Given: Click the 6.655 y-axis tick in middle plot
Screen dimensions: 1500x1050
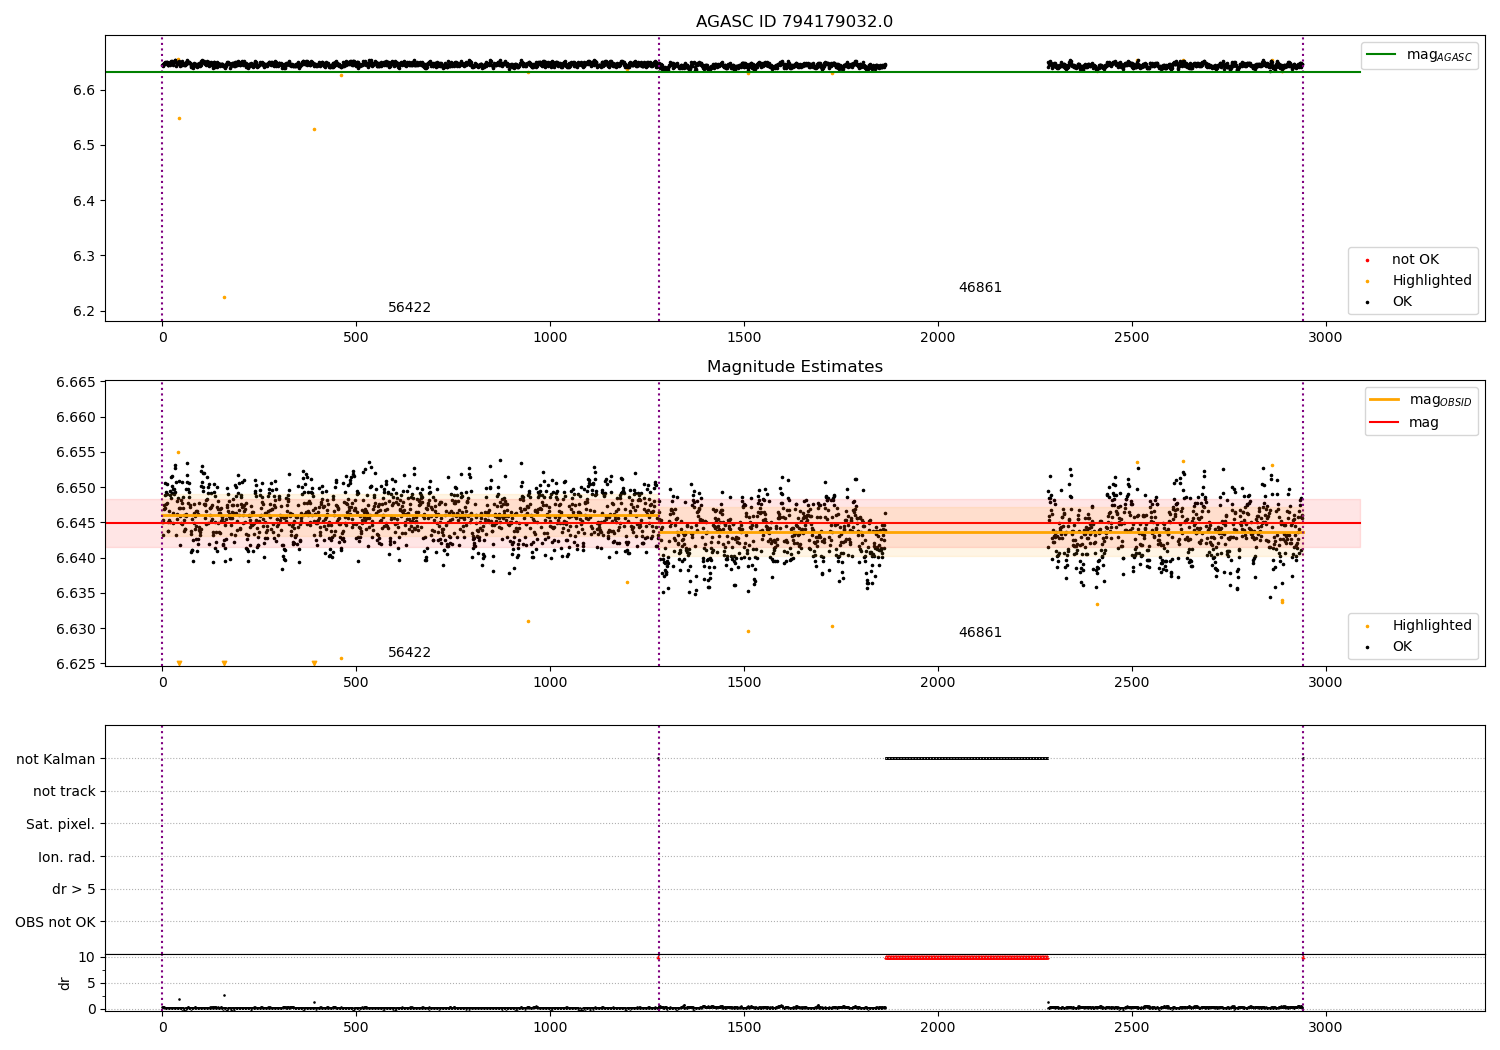Looking at the screenshot, I should click(76, 453).
